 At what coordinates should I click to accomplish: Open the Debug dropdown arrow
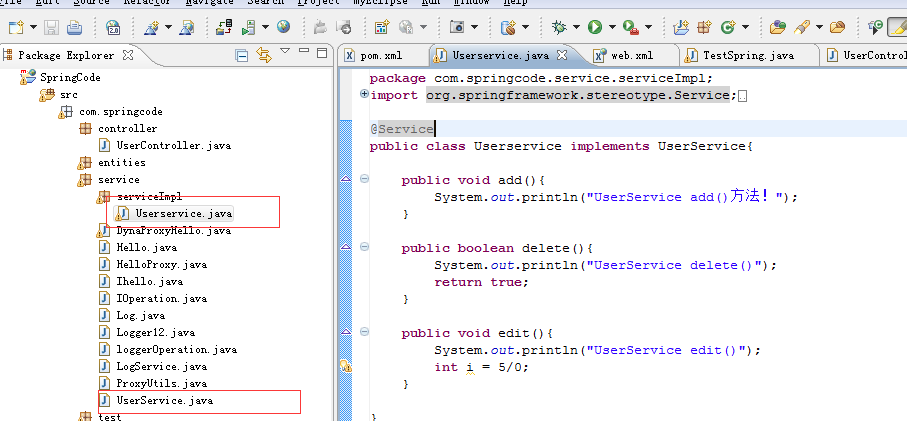coord(576,27)
